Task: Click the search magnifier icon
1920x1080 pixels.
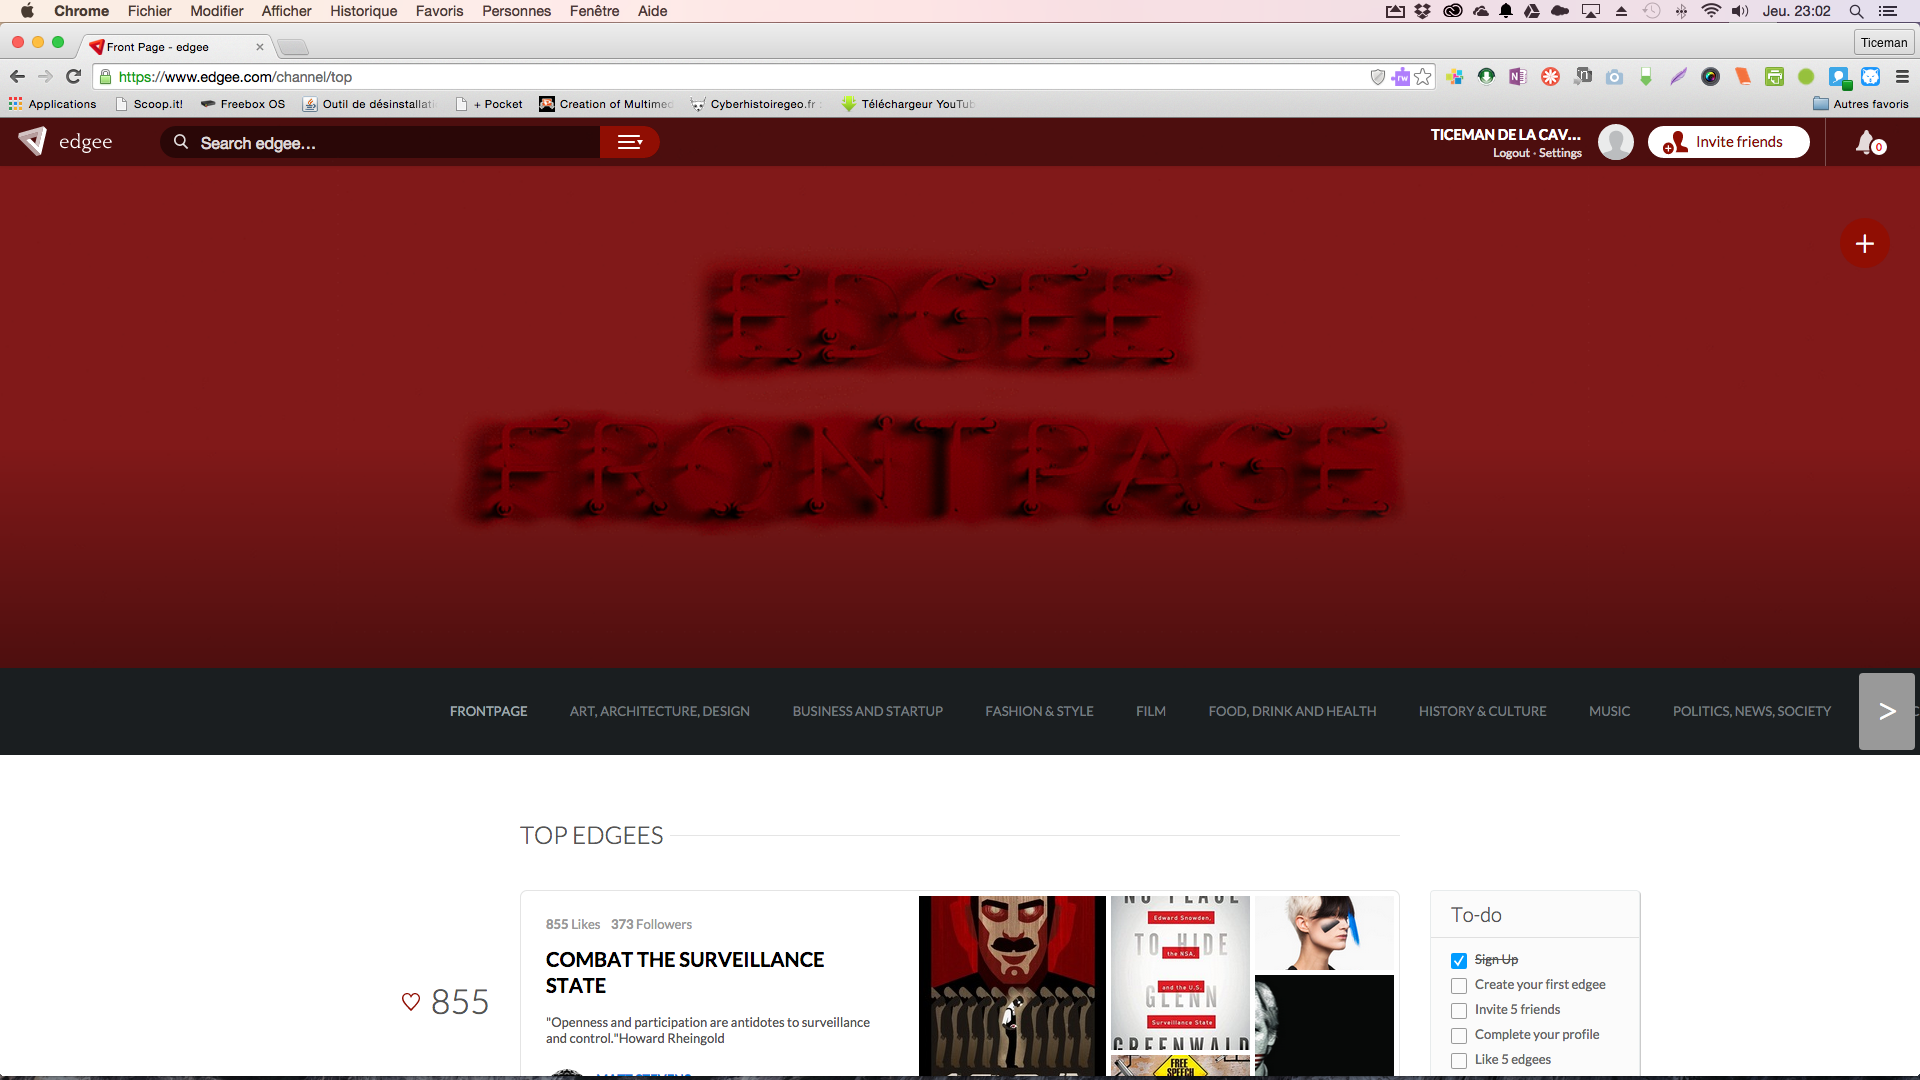Action: click(x=181, y=142)
